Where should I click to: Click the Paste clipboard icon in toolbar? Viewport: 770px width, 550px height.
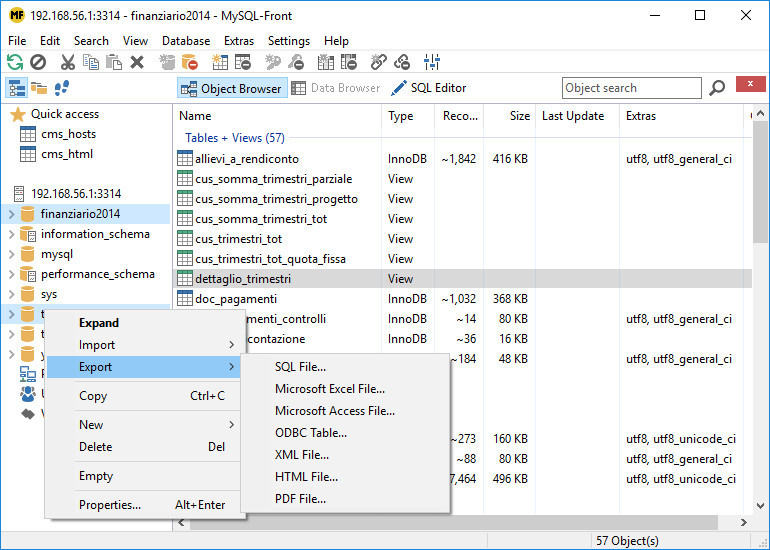click(114, 62)
